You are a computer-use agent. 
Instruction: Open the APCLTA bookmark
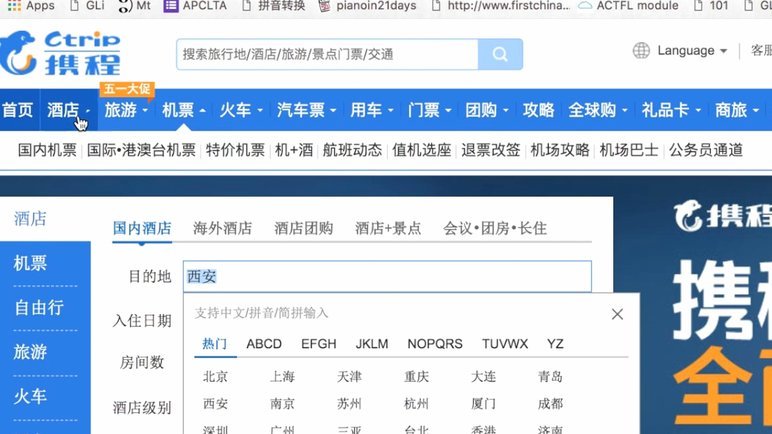pyautogui.click(x=195, y=6)
